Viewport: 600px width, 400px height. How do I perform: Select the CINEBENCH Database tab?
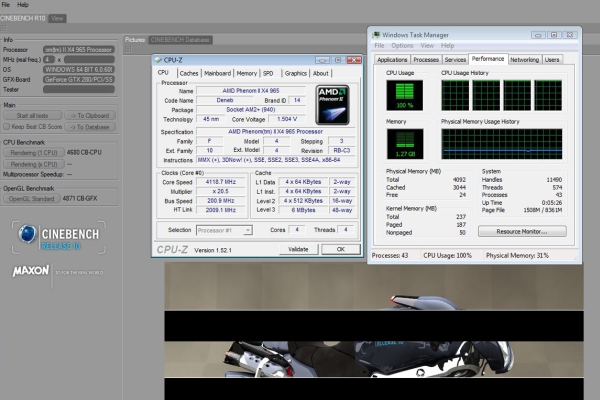click(x=179, y=40)
